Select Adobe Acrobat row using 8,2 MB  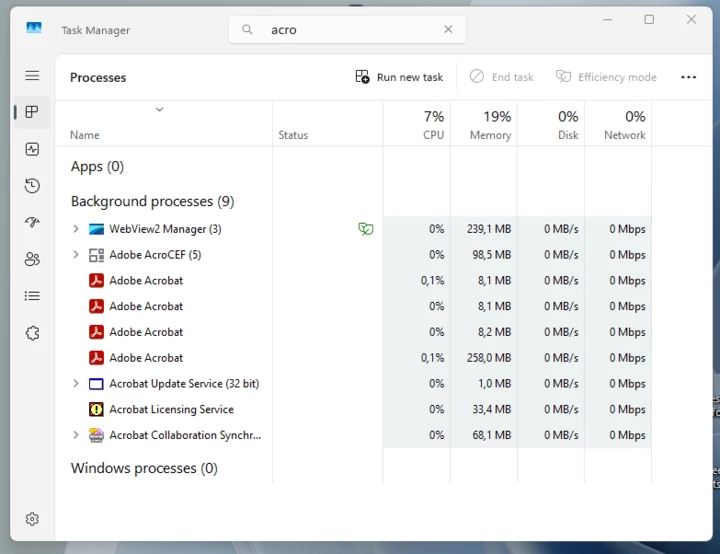[354, 332]
